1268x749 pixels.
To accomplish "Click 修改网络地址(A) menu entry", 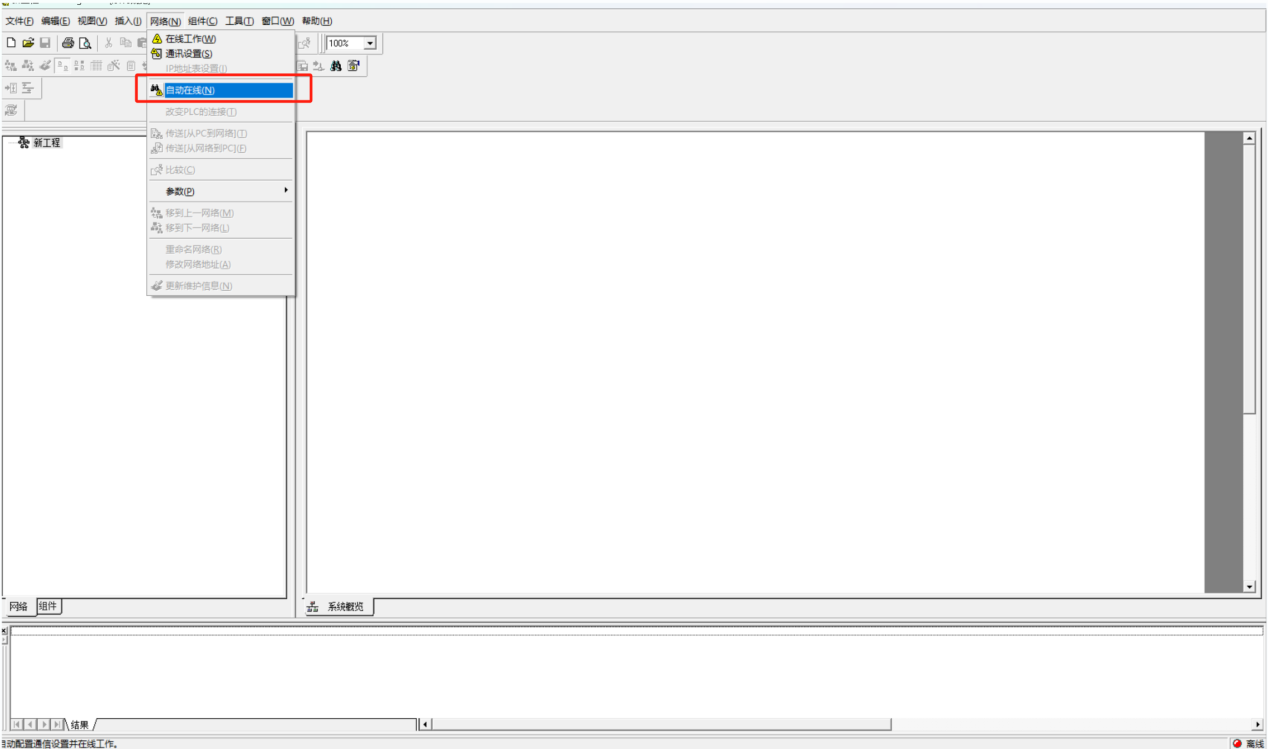I will point(221,264).
